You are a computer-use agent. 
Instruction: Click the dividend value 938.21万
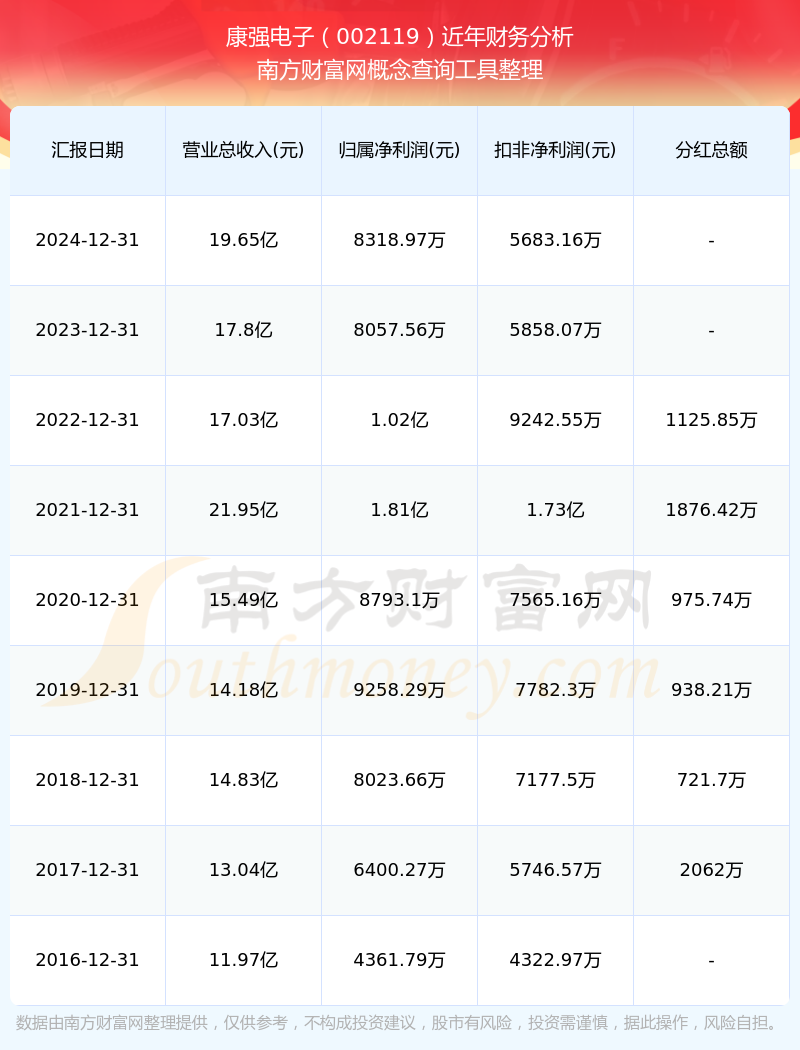tap(712, 690)
